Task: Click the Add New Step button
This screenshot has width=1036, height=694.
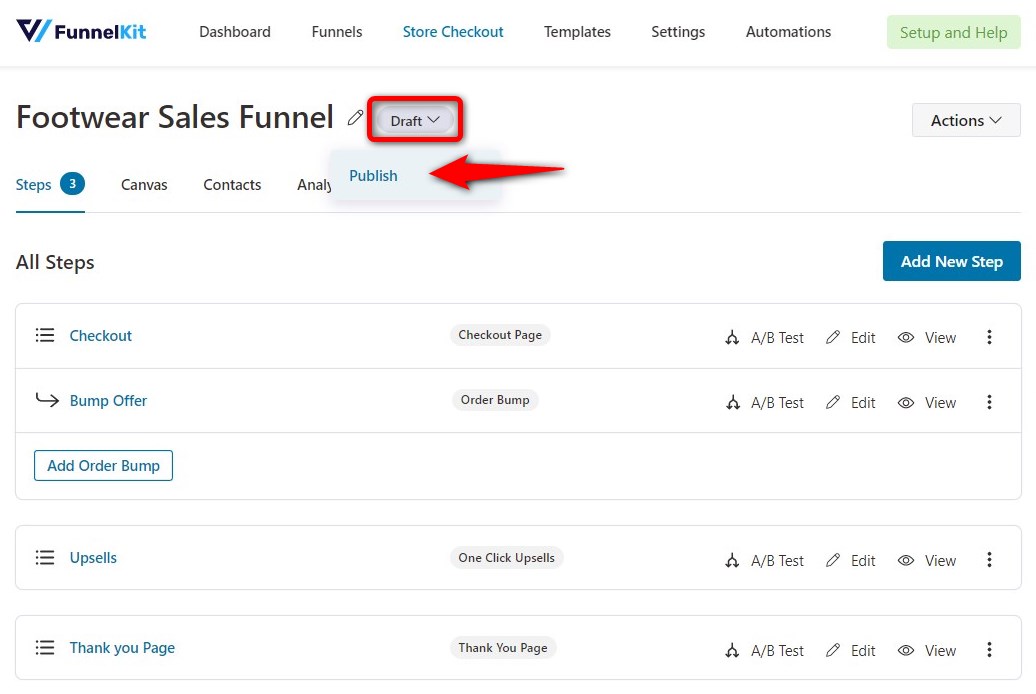Action: (x=951, y=261)
